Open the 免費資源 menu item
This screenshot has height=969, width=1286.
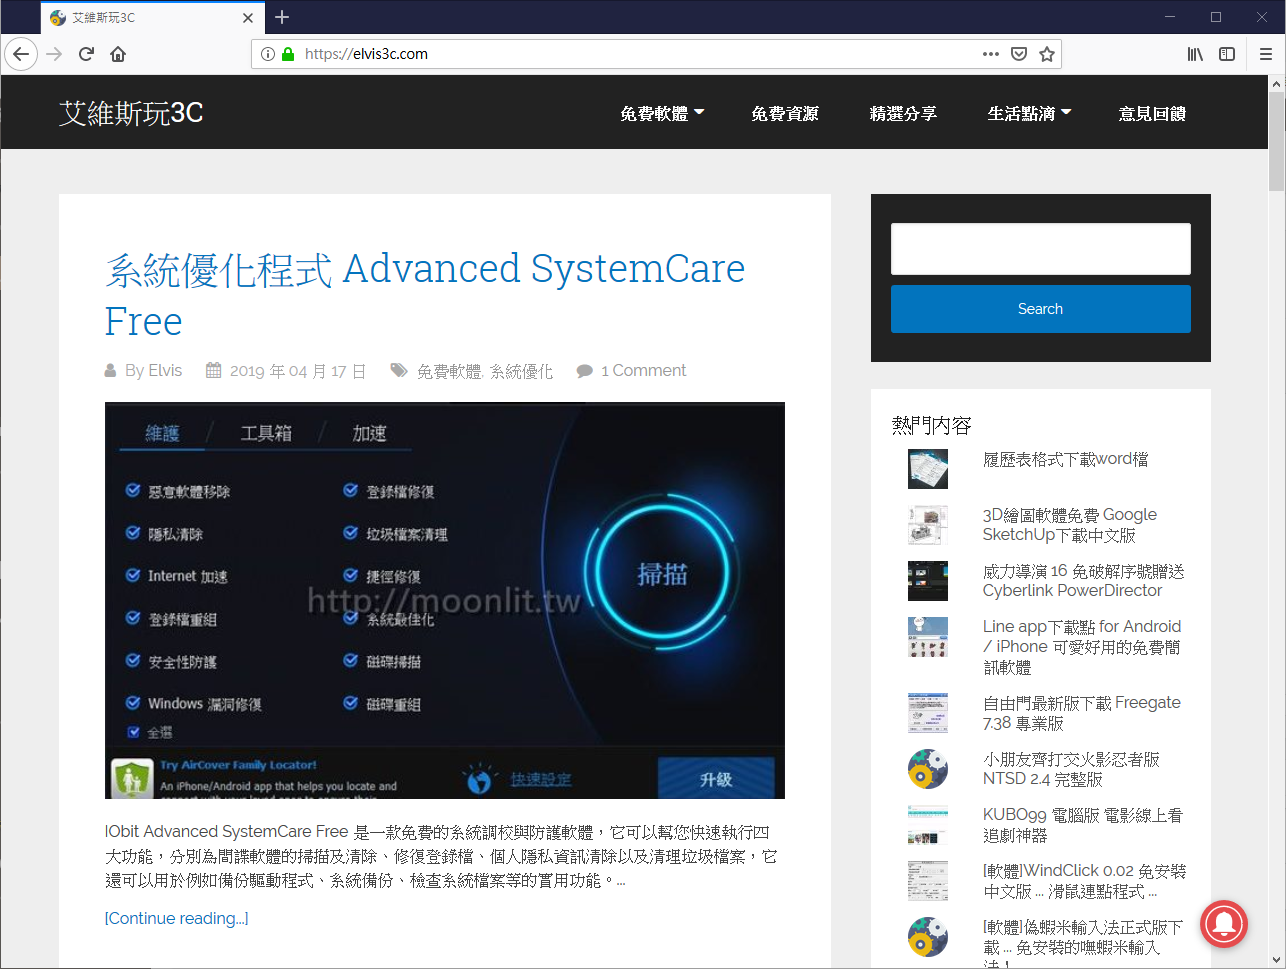coord(785,113)
